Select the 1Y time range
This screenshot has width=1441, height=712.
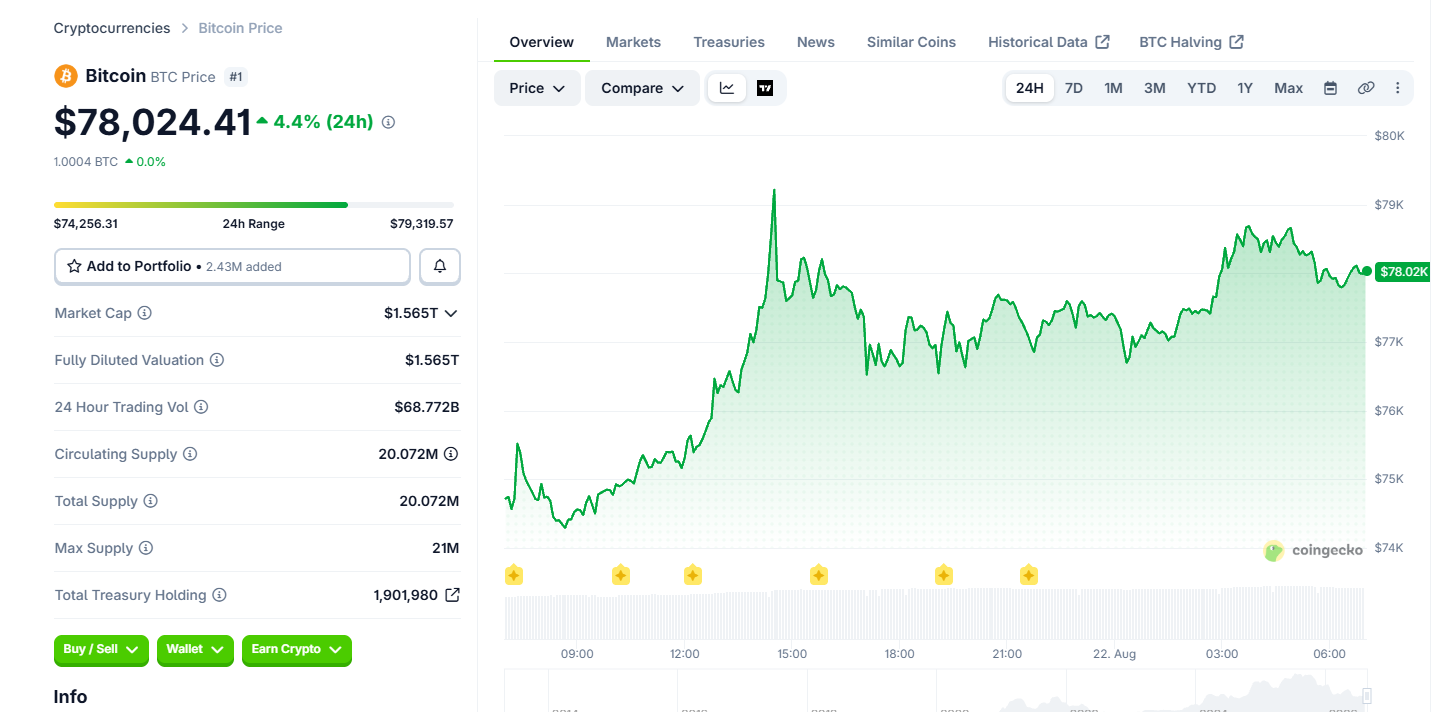pos(1245,88)
